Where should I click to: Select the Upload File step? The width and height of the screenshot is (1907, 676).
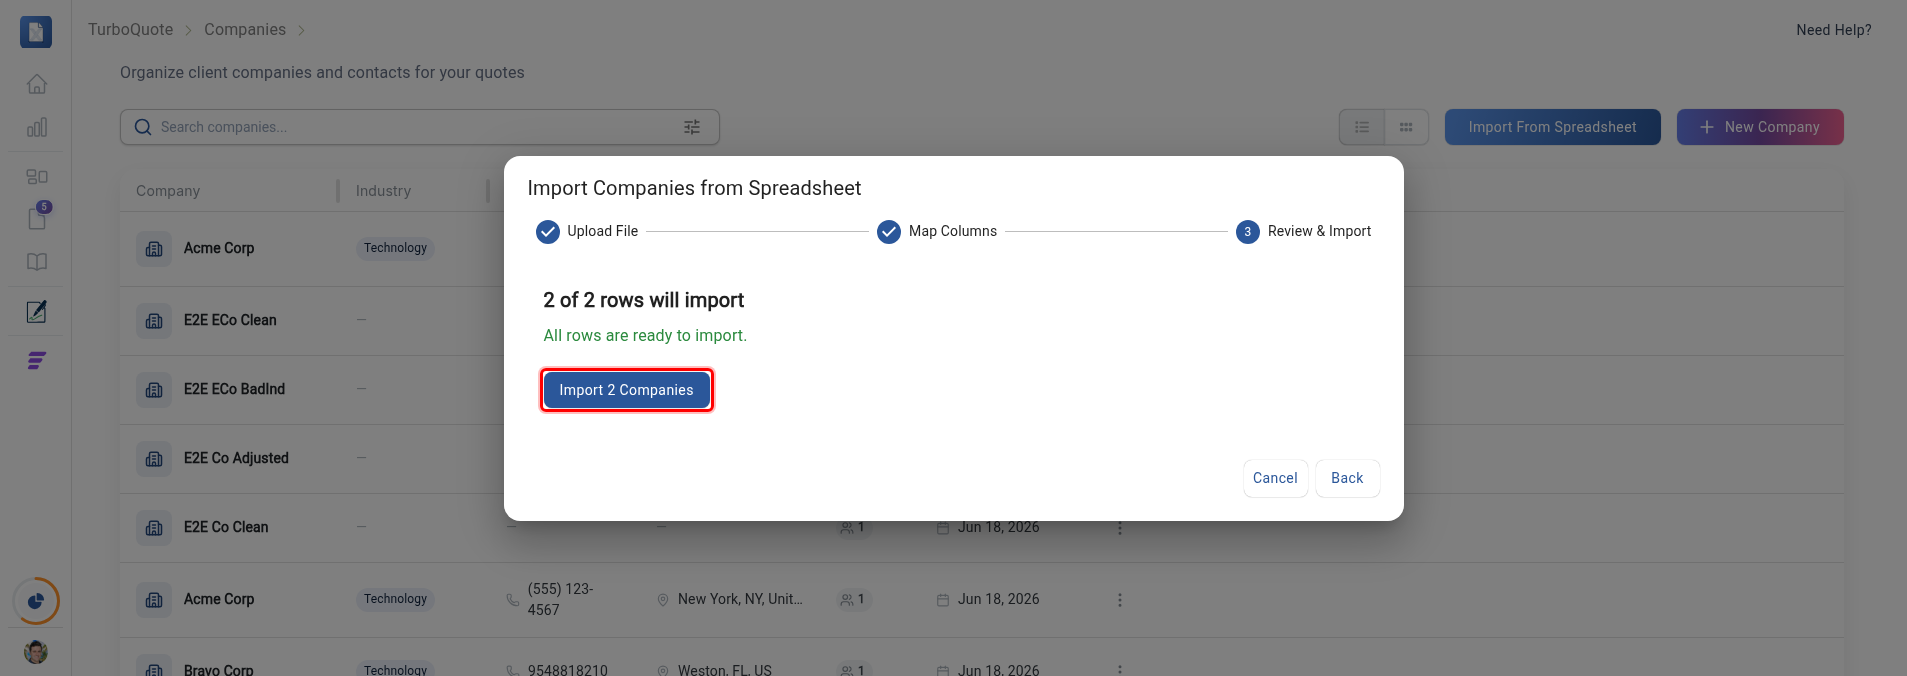pos(587,231)
